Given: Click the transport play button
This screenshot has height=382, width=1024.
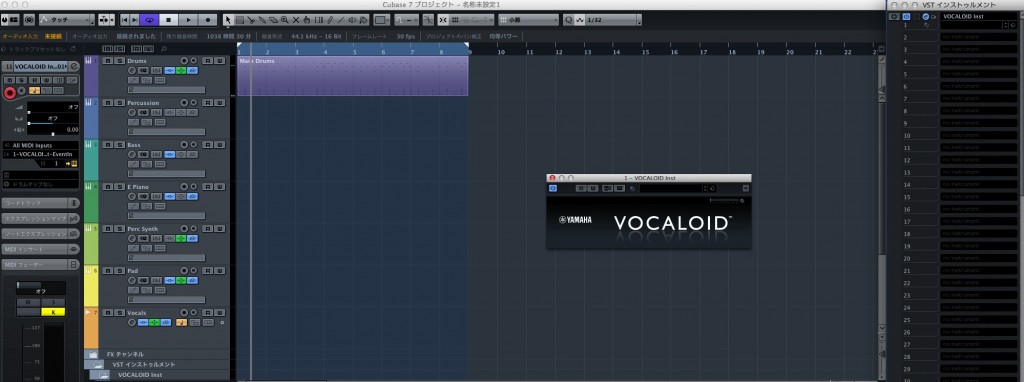Looking at the screenshot, I should pyautogui.click(x=188, y=20).
